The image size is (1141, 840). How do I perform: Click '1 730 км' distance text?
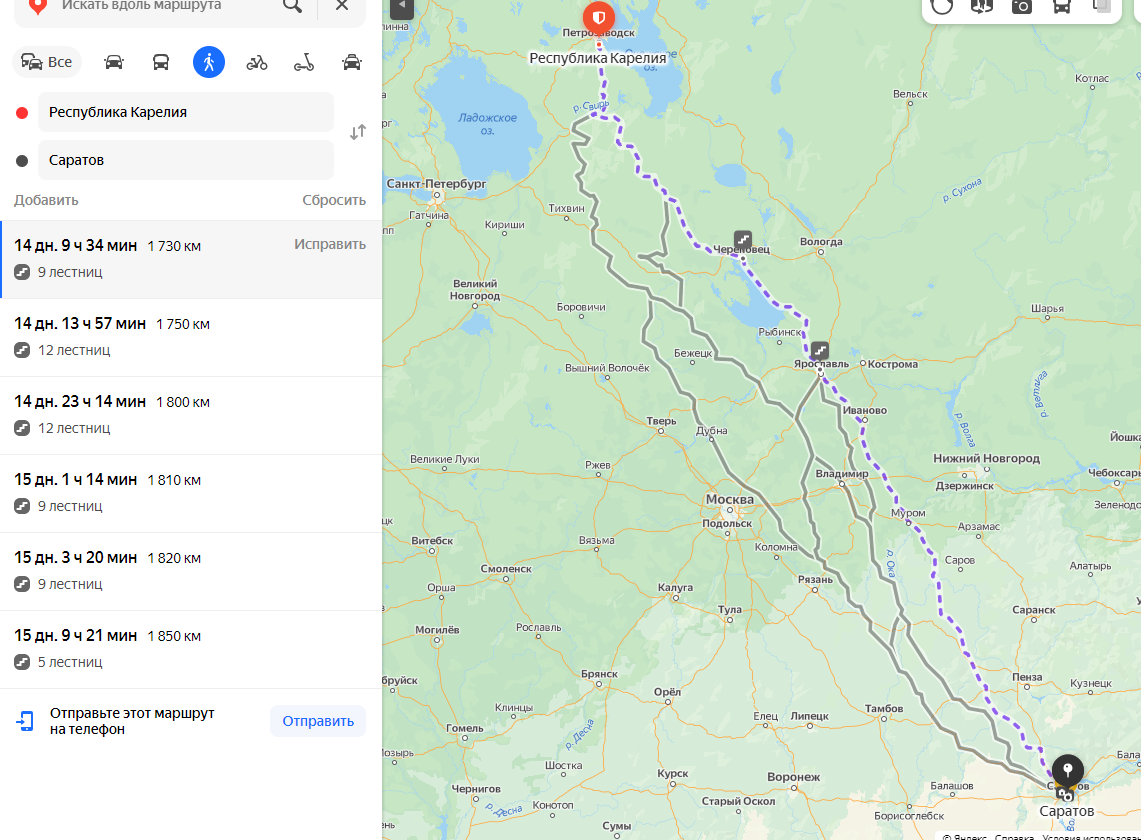[174, 247]
